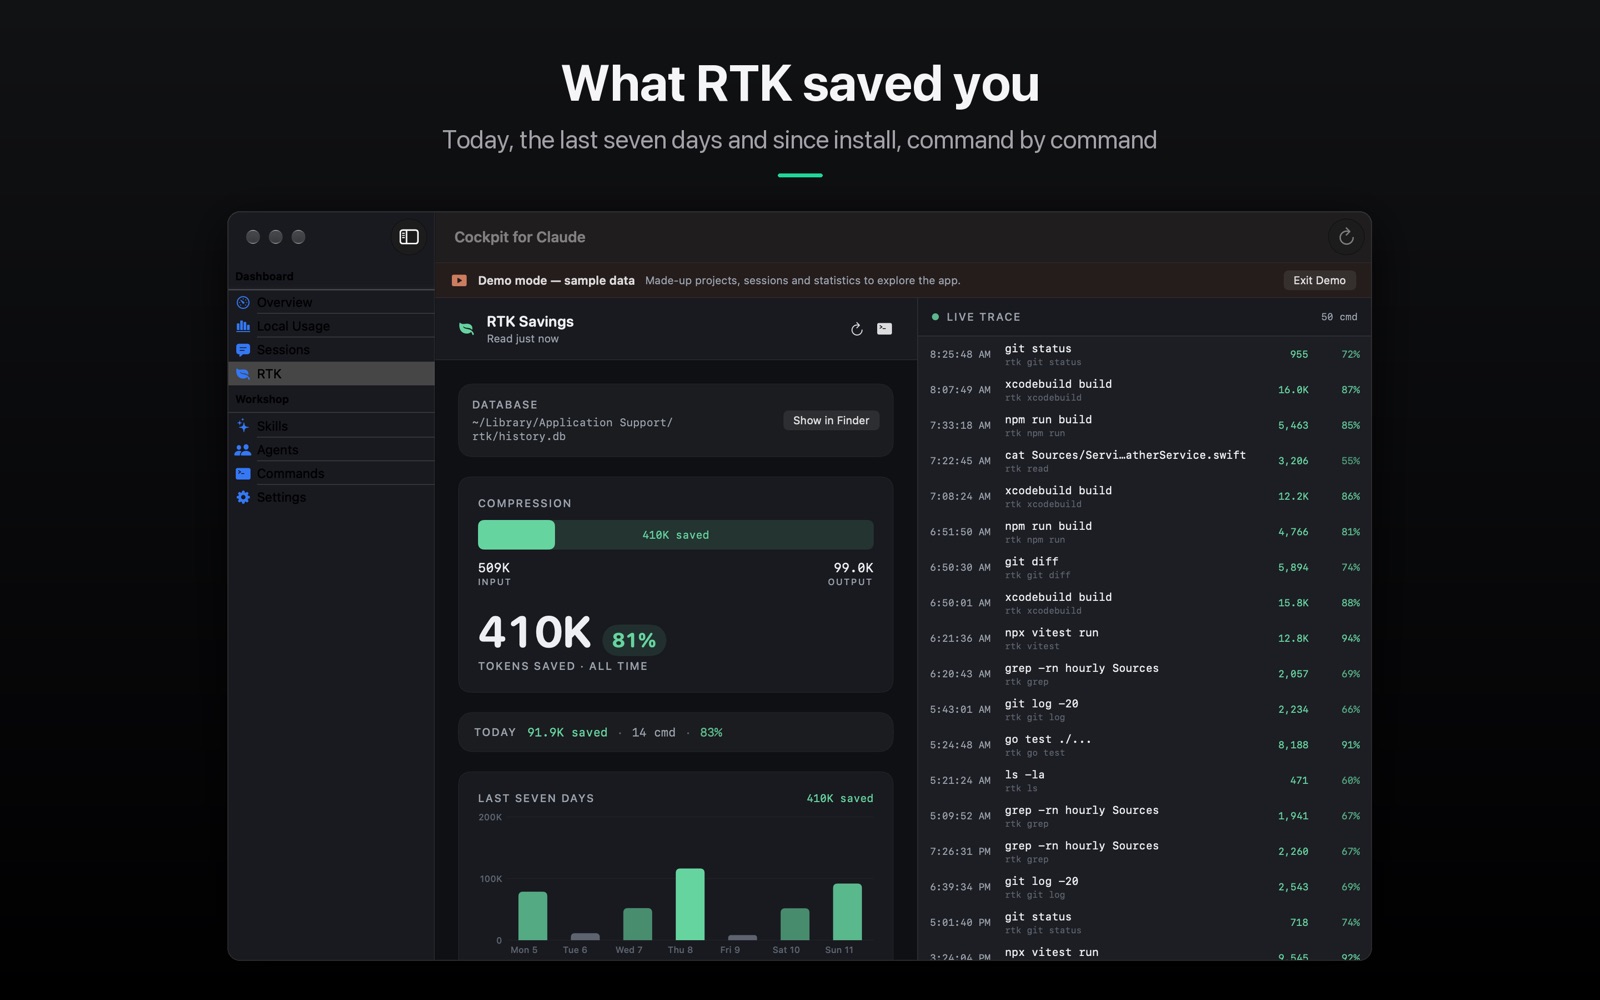Click the Local Usage chart icon
This screenshot has width=1600, height=1000.
pos(243,326)
